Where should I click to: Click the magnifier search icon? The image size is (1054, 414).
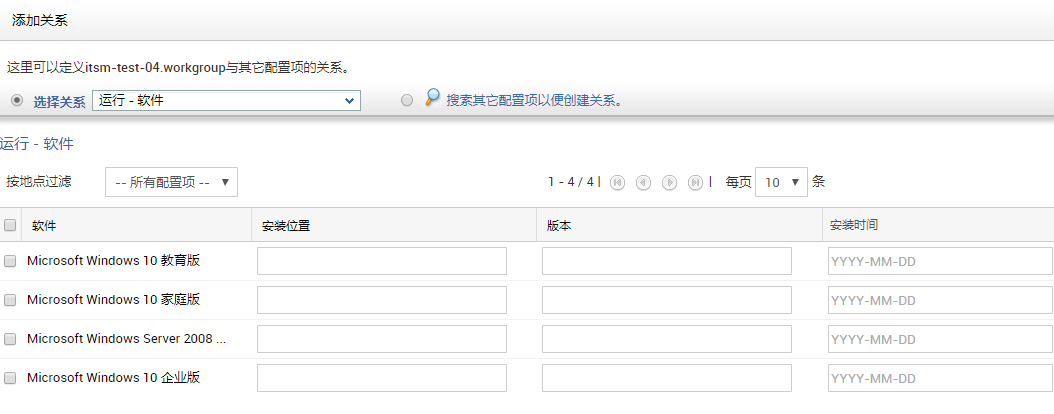tap(433, 98)
